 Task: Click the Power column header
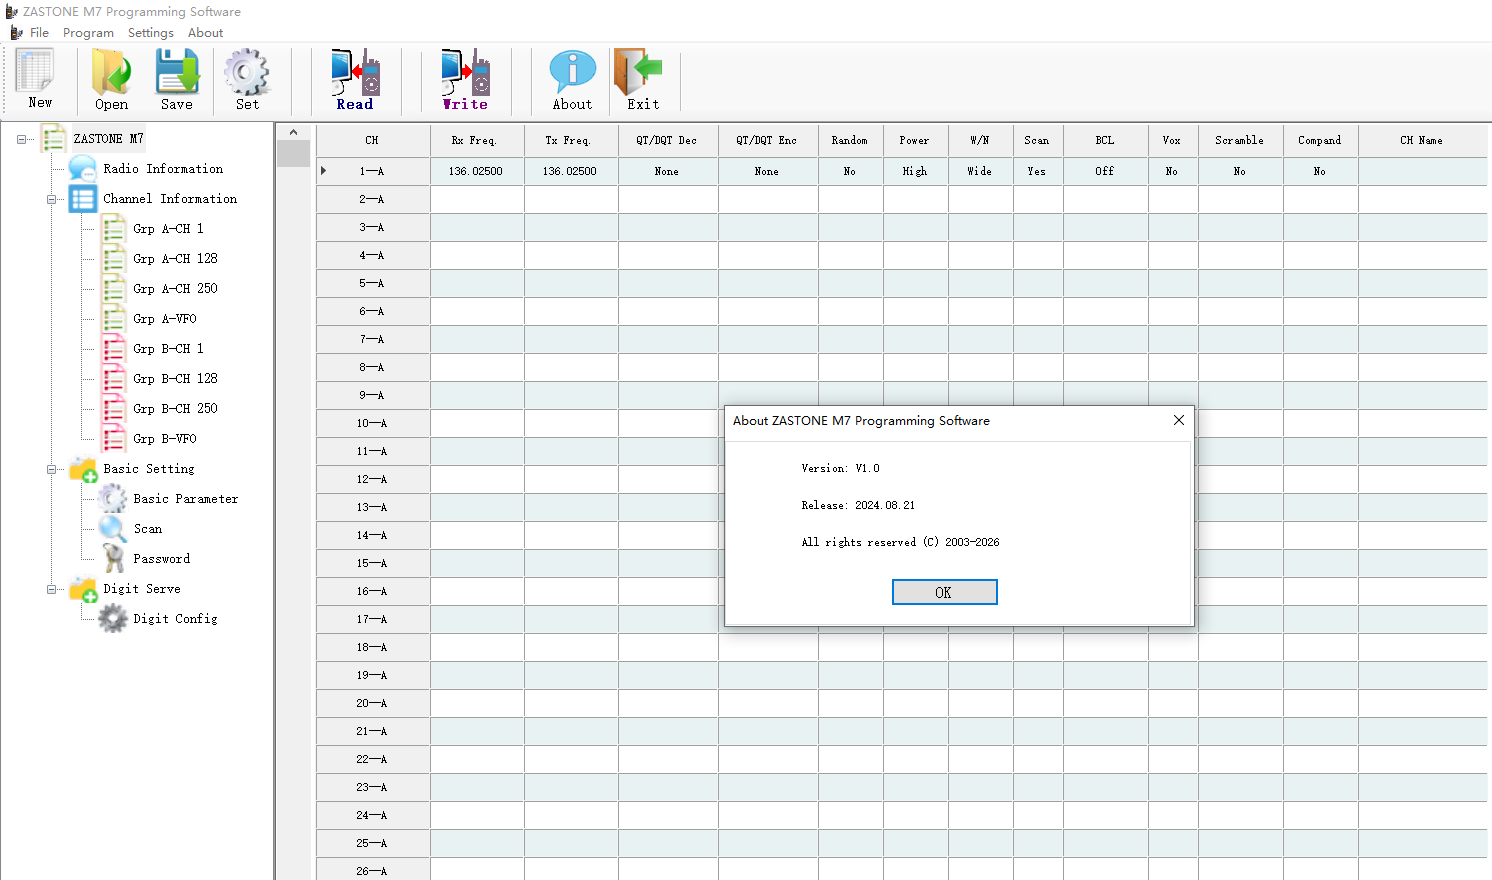(916, 141)
